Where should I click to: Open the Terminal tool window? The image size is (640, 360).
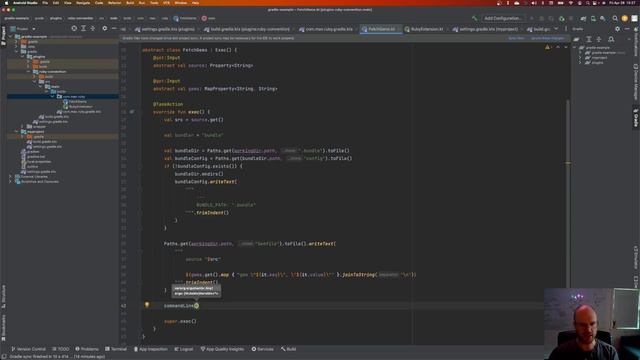pyautogui.click(x=116, y=349)
